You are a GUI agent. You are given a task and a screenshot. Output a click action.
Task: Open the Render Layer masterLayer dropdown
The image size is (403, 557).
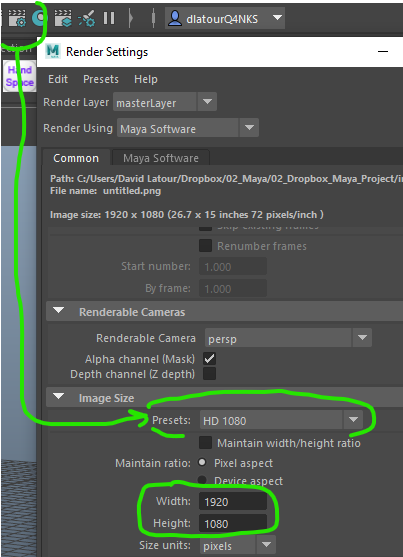click(165, 102)
